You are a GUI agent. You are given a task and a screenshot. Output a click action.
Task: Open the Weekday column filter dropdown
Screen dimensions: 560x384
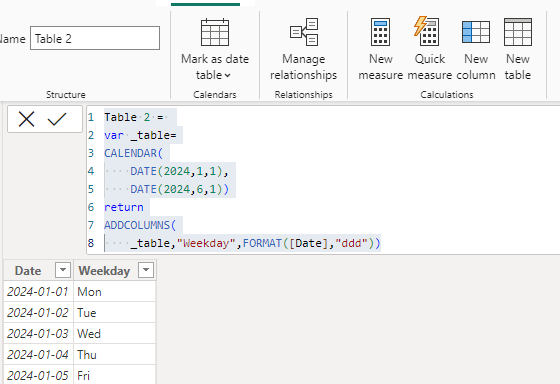tap(146, 270)
